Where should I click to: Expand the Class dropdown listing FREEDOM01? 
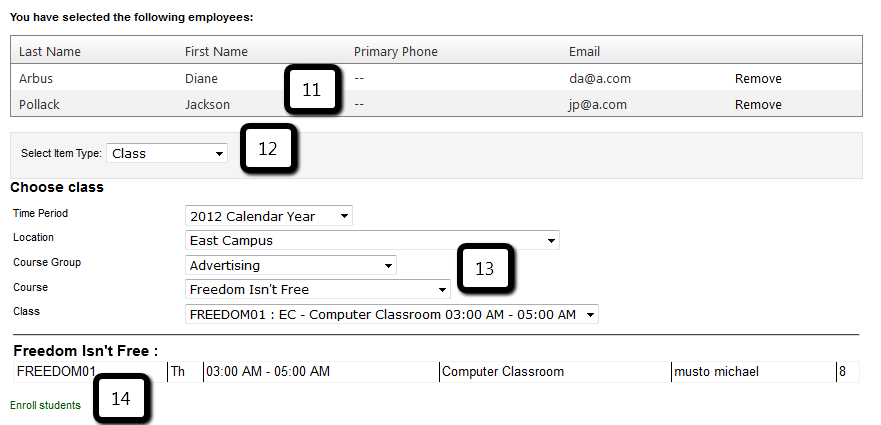coord(392,314)
